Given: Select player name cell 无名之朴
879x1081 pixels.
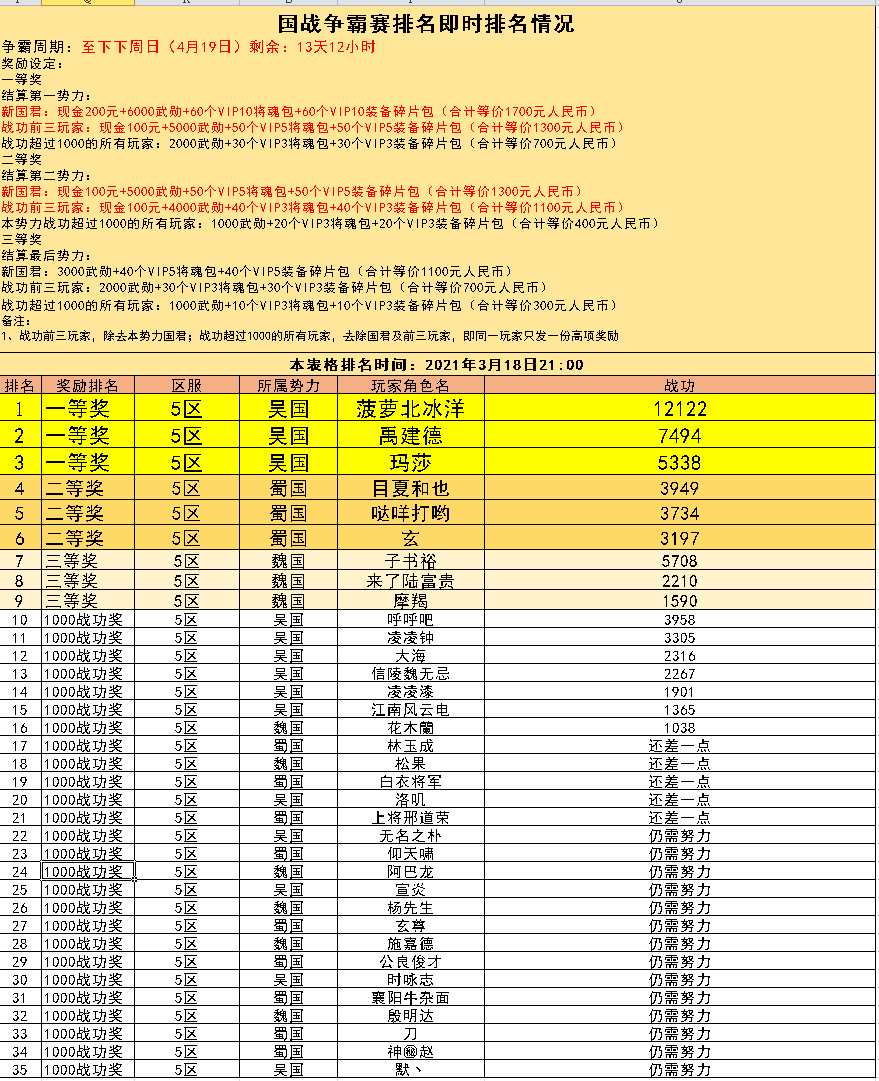Looking at the screenshot, I should coord(411,836).
